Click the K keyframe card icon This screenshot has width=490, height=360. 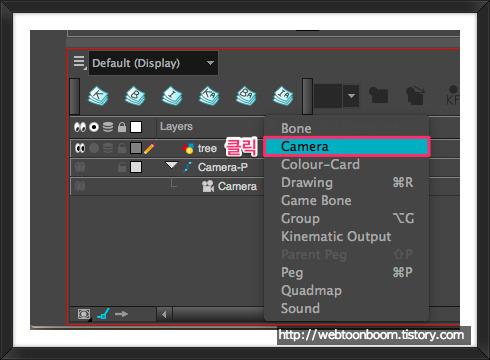(x=98, y=96)
